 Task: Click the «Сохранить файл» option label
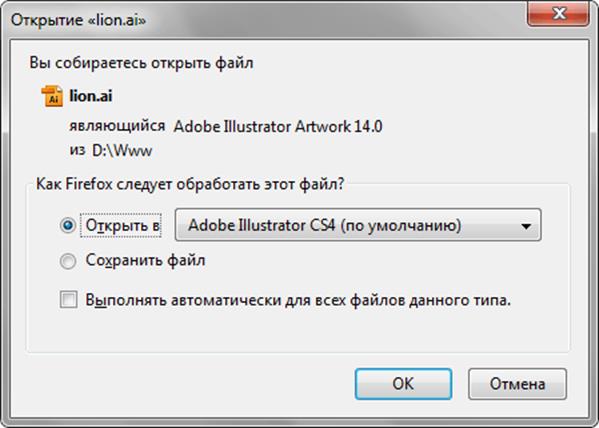pos(145,260)
